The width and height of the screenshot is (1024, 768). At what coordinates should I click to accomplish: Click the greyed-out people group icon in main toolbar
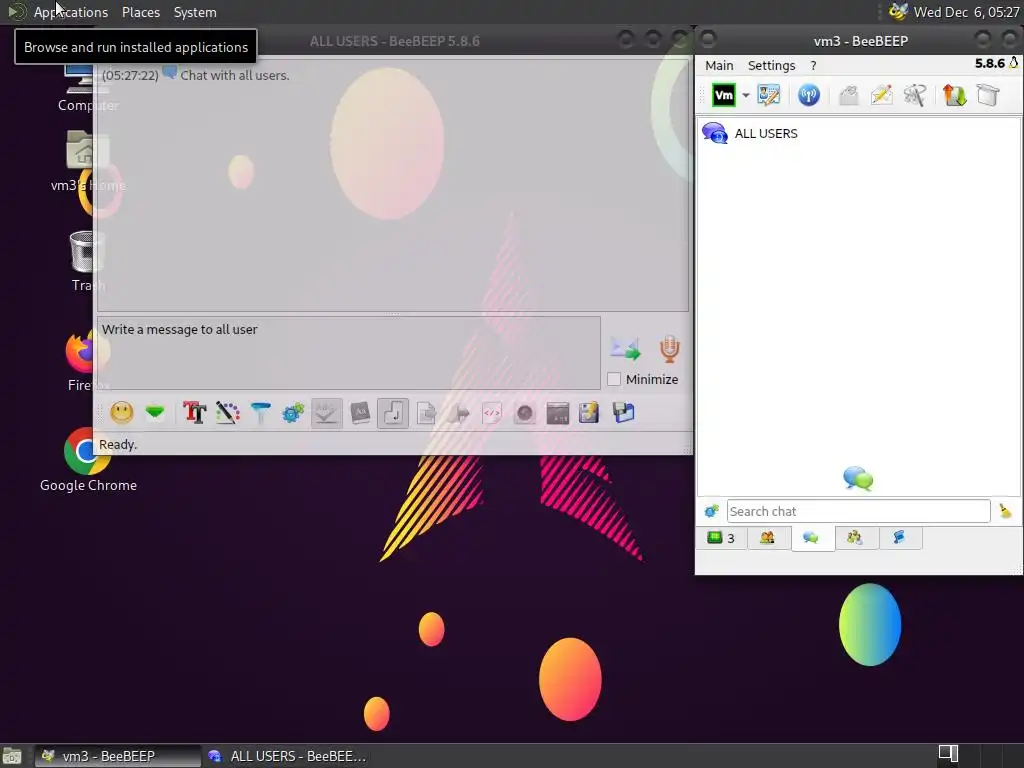[x=914, y=95]
